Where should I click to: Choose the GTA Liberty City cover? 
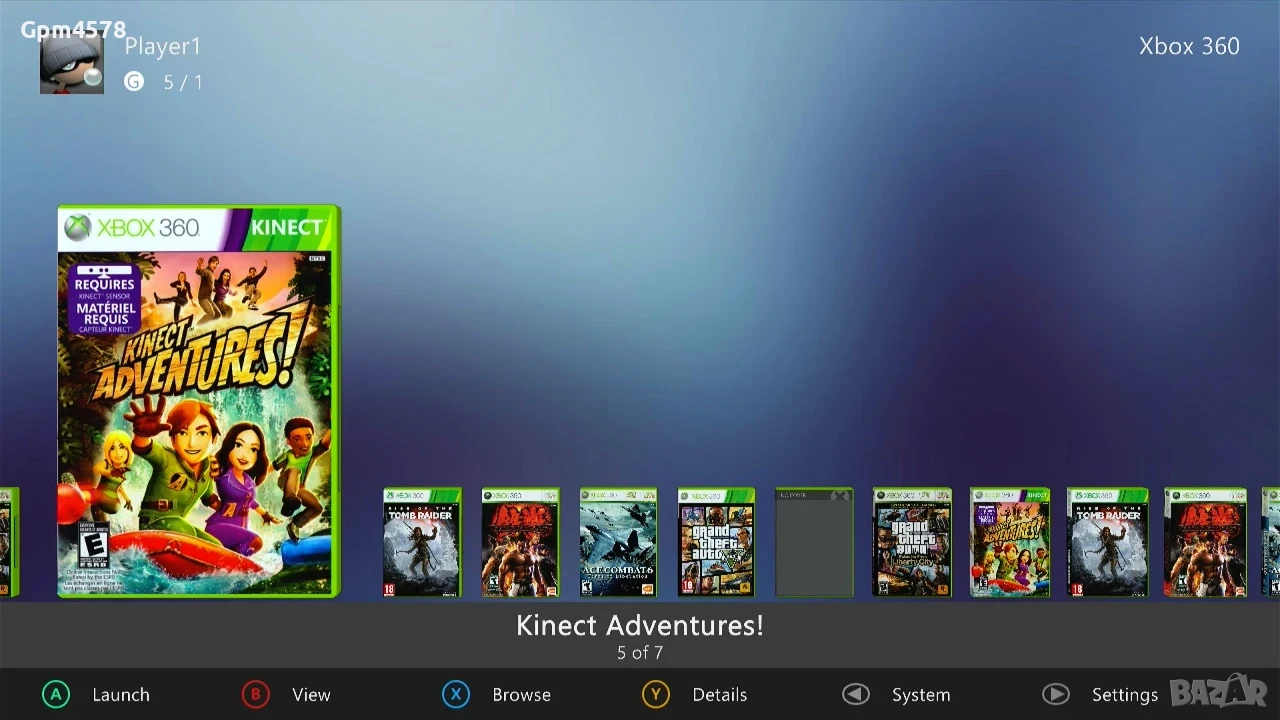click(912, 543)
